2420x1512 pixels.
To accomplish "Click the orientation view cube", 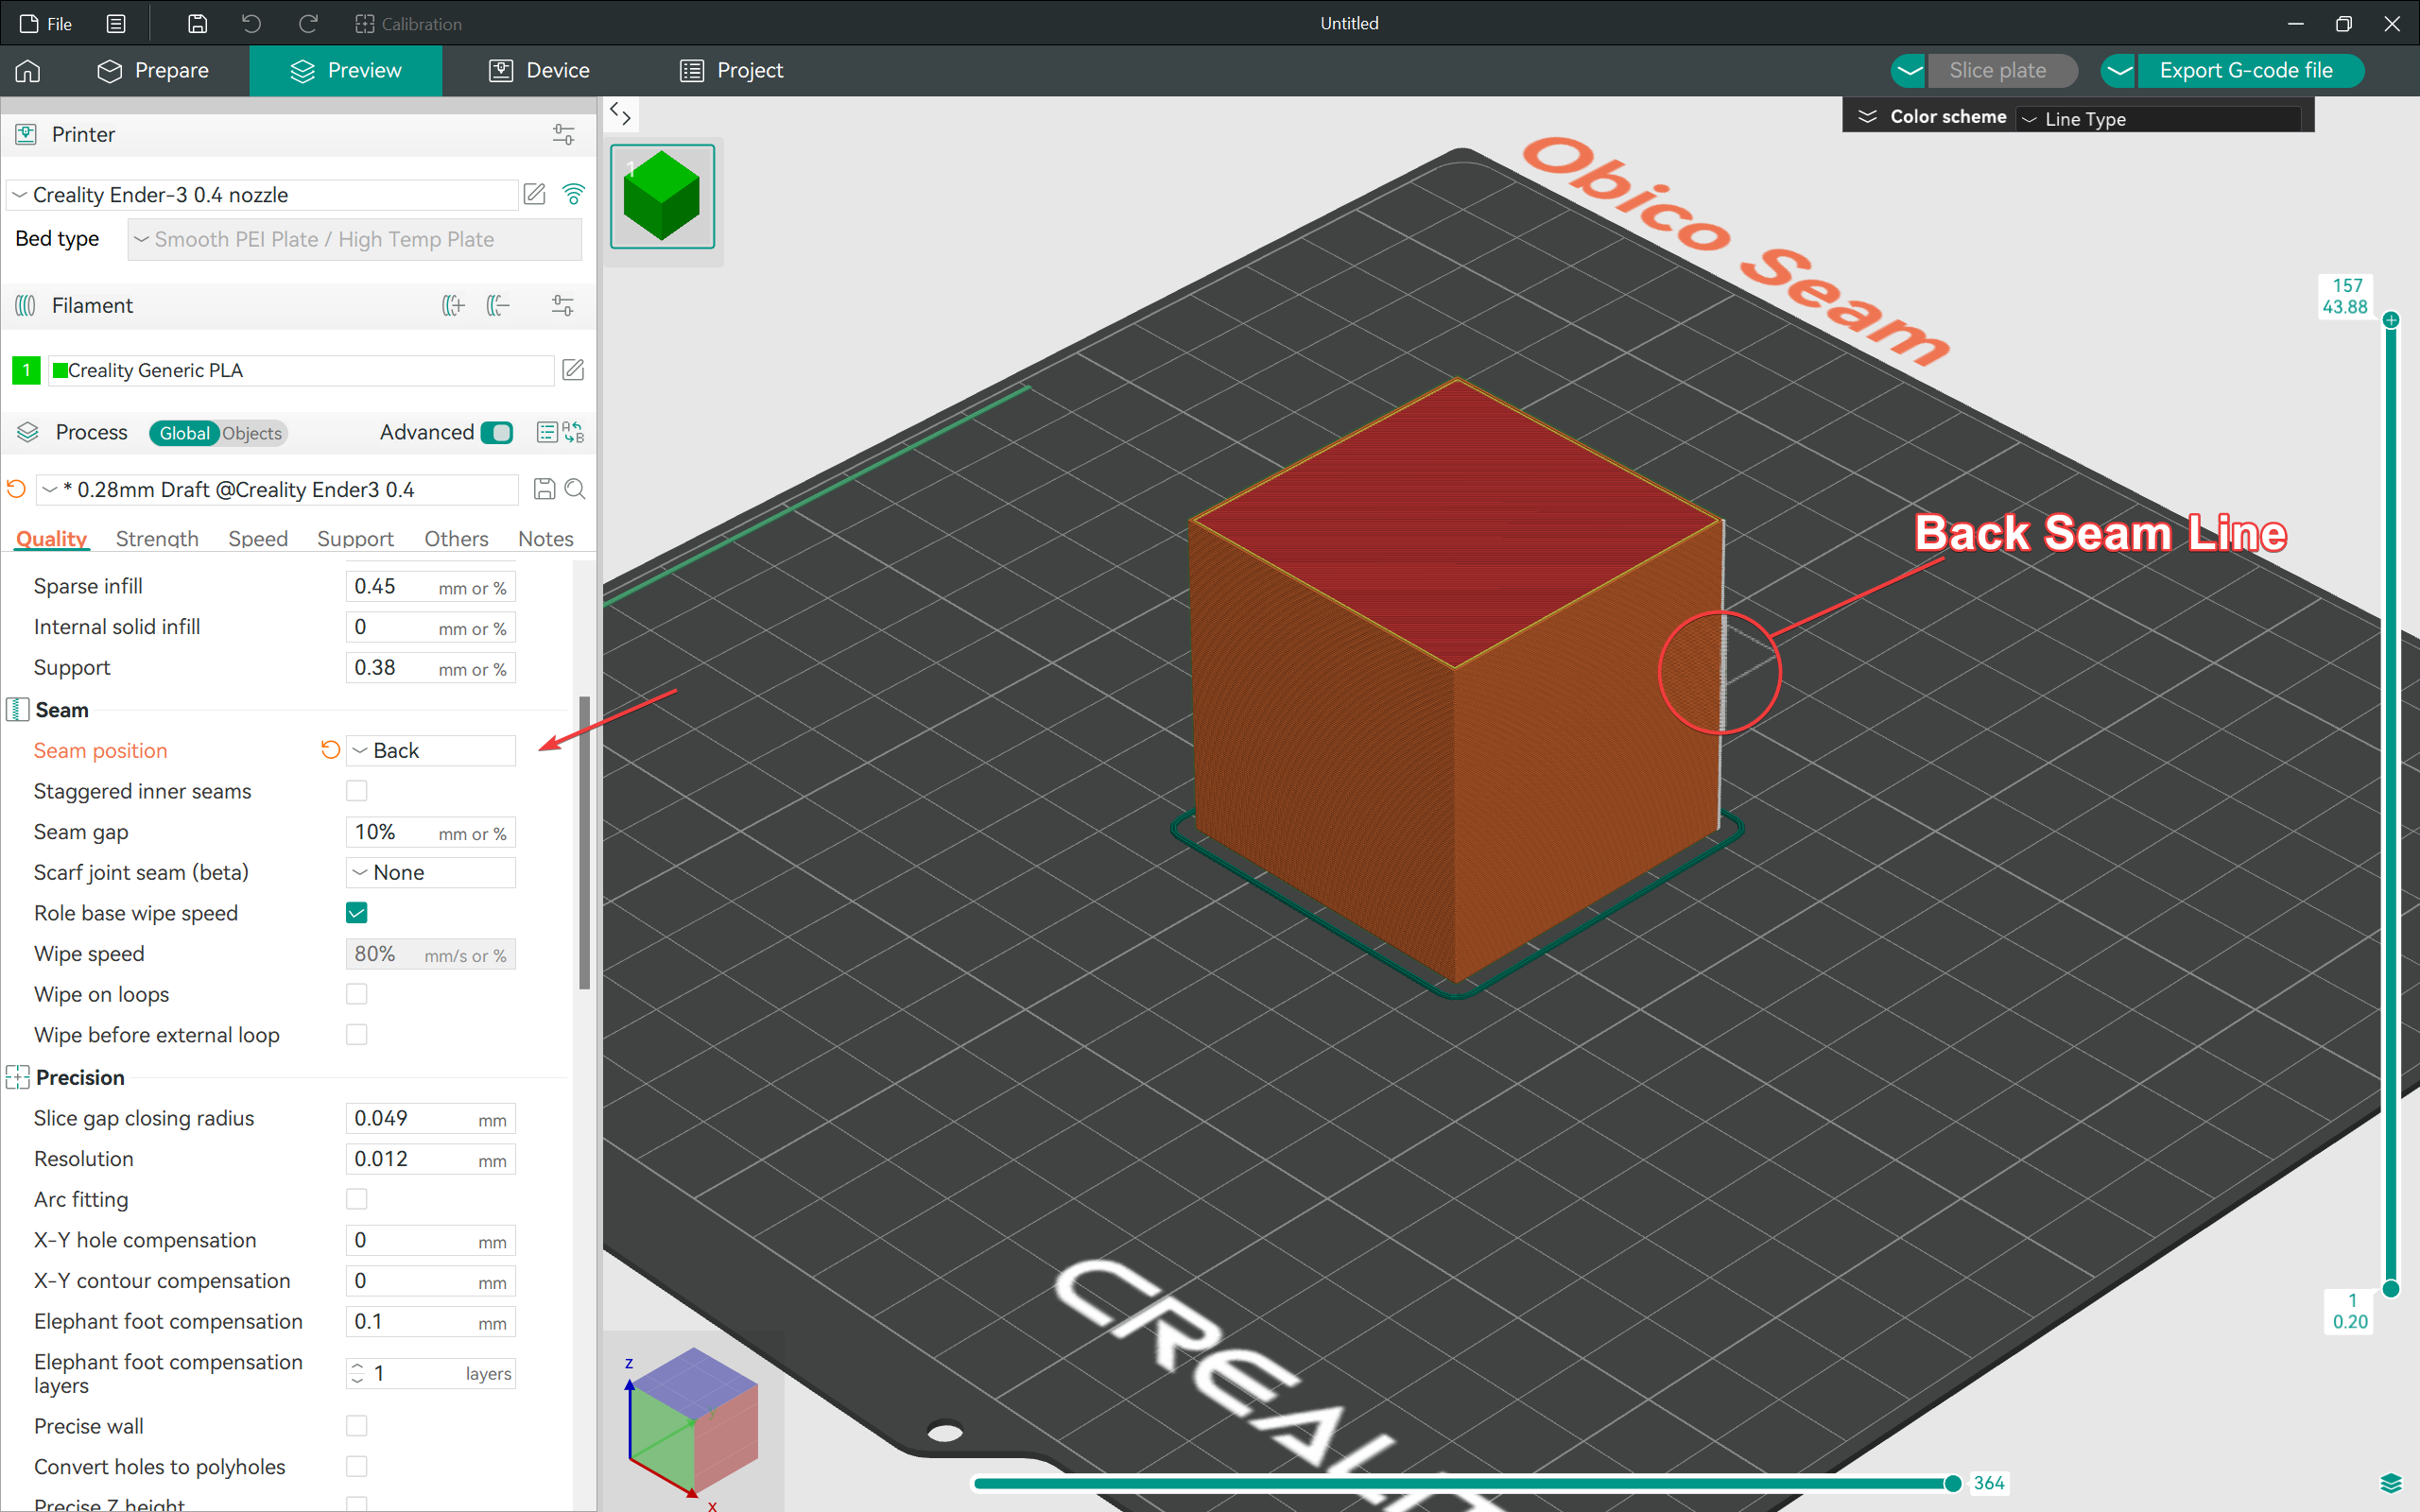I will click(692, 1420).
